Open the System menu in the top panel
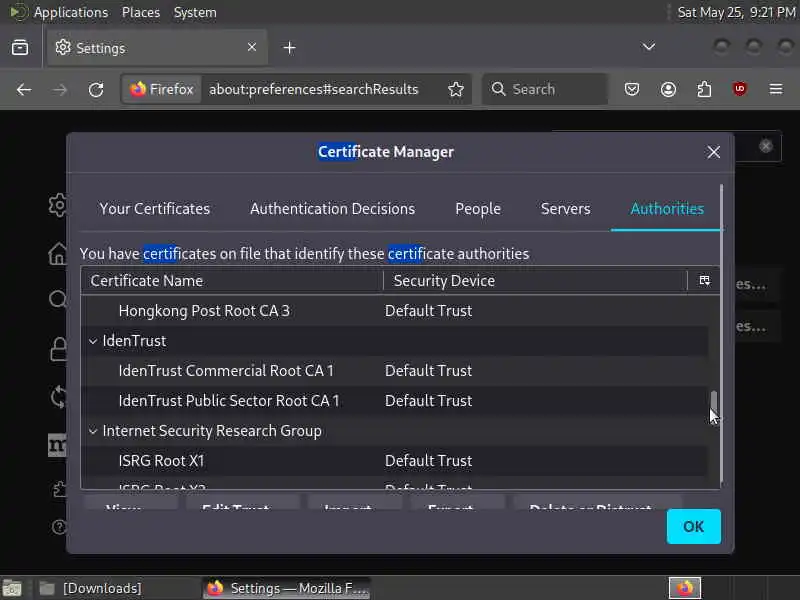The image size is (800, 600). pos(195,12)
